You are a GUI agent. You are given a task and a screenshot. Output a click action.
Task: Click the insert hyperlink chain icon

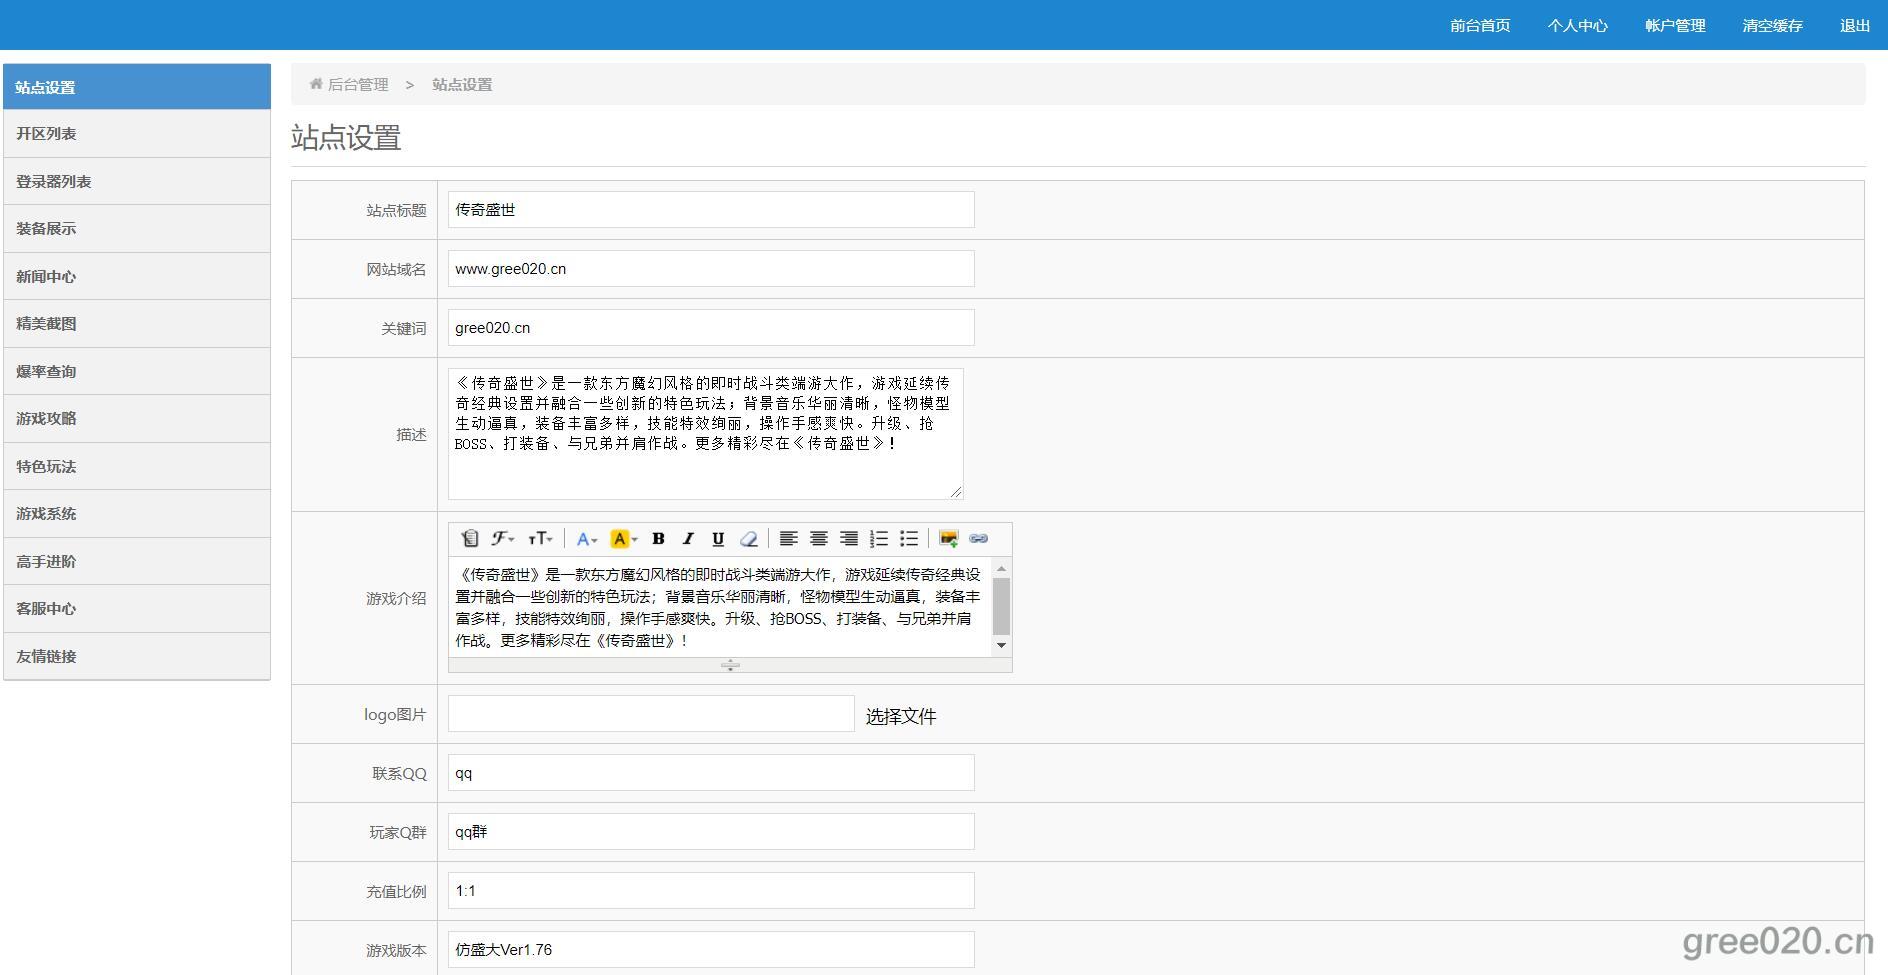[978, 539]
